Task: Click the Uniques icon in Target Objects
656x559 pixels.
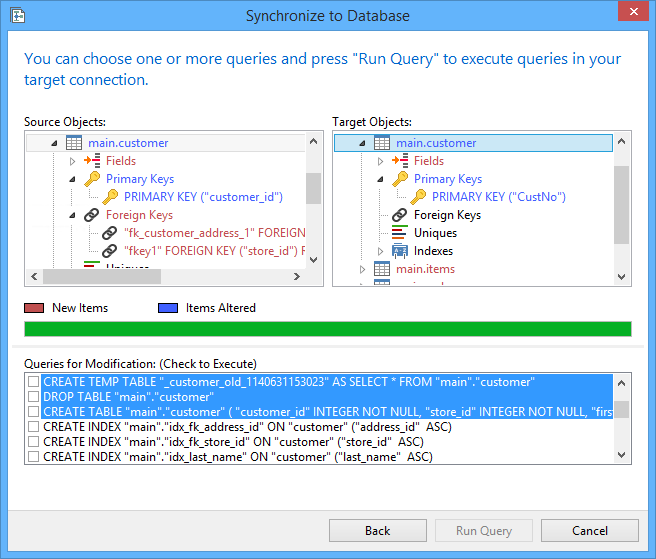Action: point(400,233)
